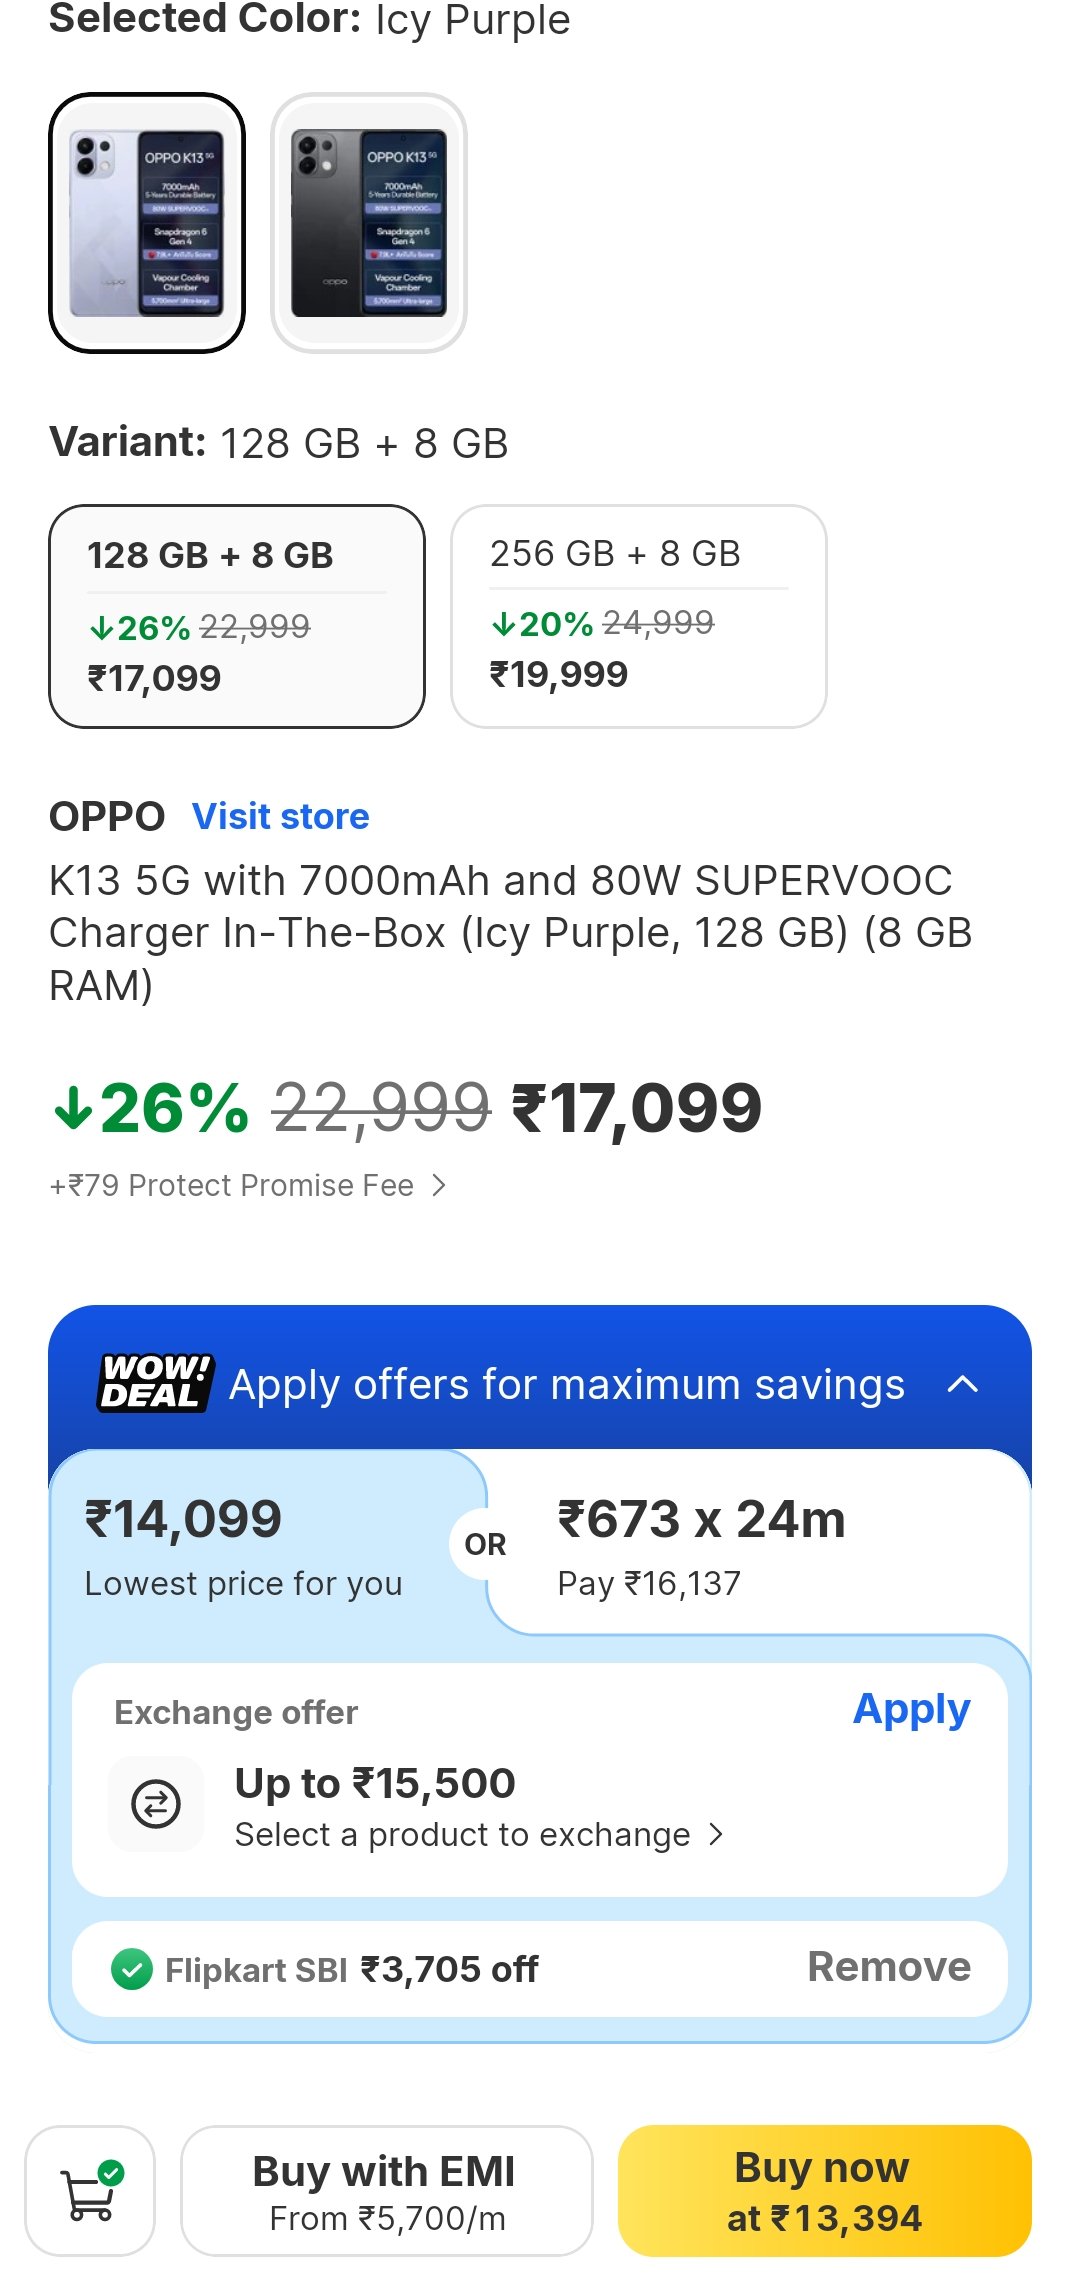Choose the black color variant thumbnail
1080x2281 pixels.
coord(369,223)
